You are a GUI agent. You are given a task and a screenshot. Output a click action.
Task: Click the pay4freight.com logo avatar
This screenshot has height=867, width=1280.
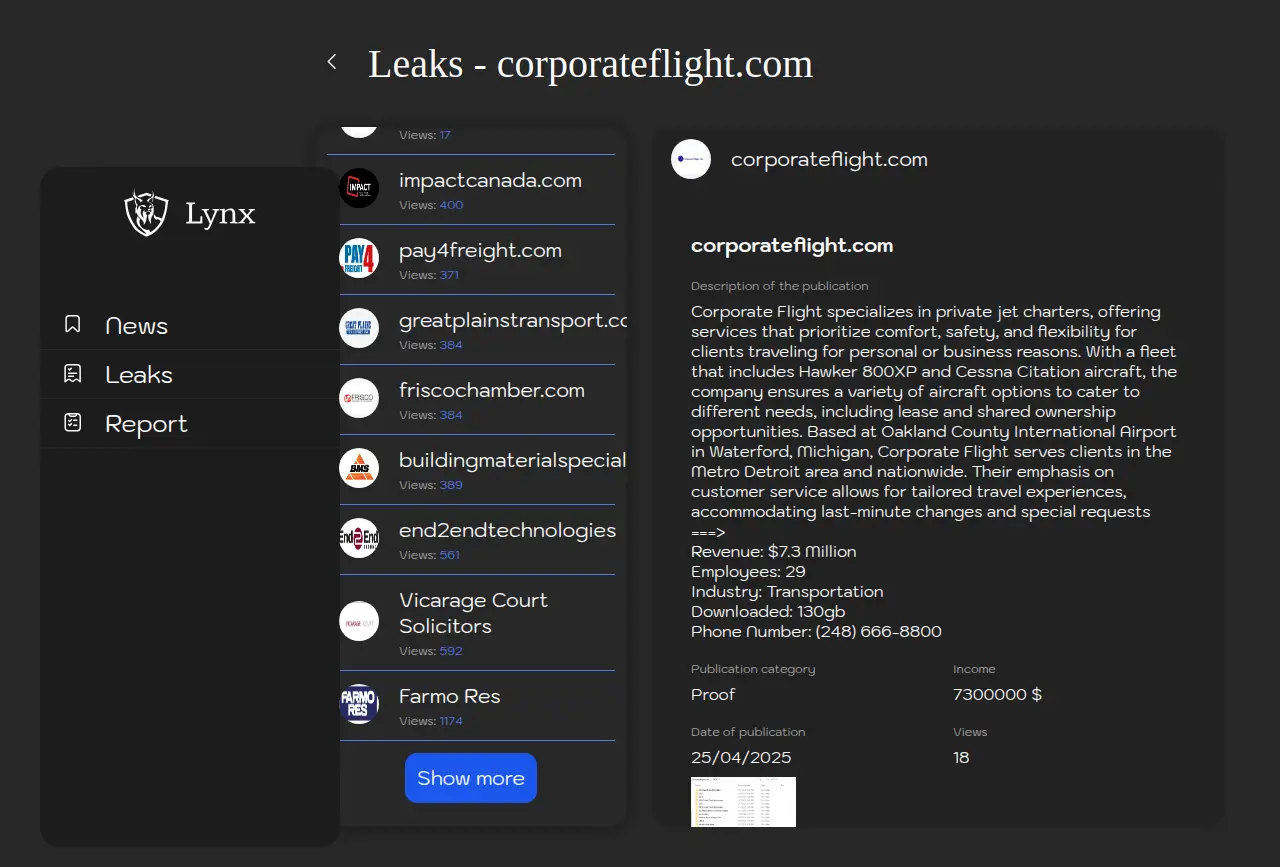click(x=359, y=258)
